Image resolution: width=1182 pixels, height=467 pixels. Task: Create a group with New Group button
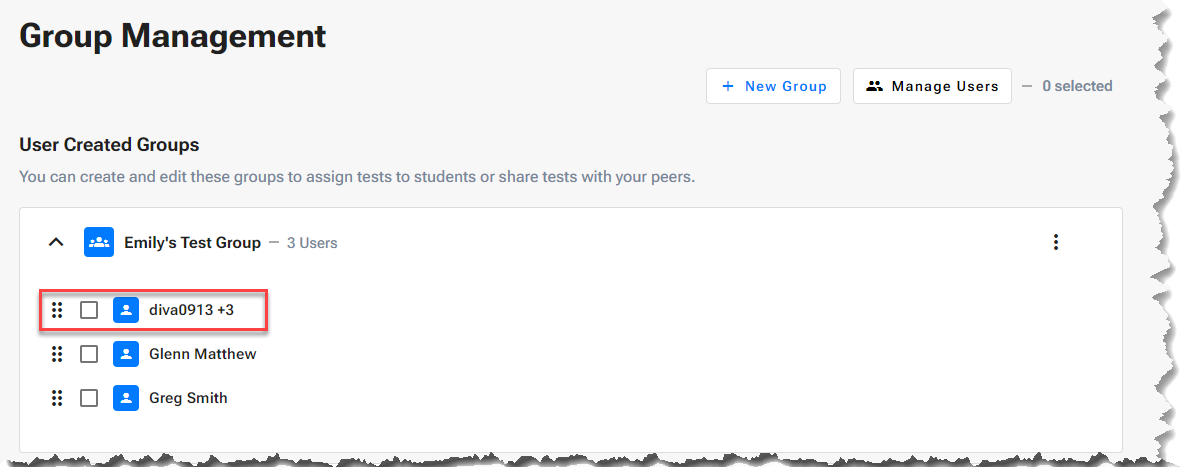(x=773, y=86)
